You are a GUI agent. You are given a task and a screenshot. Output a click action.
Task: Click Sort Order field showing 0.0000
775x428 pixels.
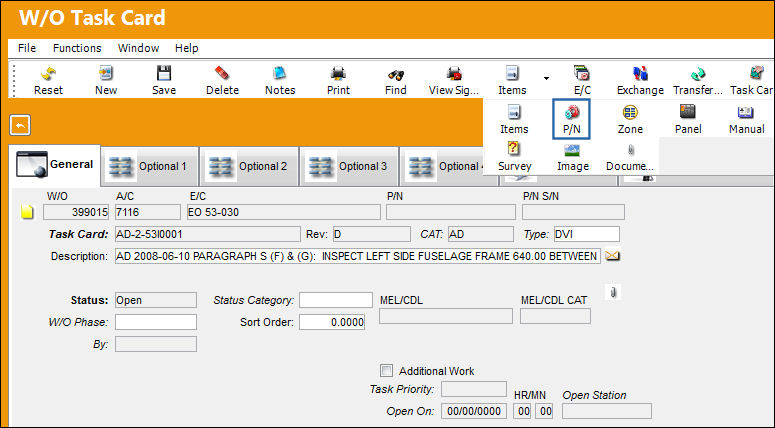click(332, 322)
